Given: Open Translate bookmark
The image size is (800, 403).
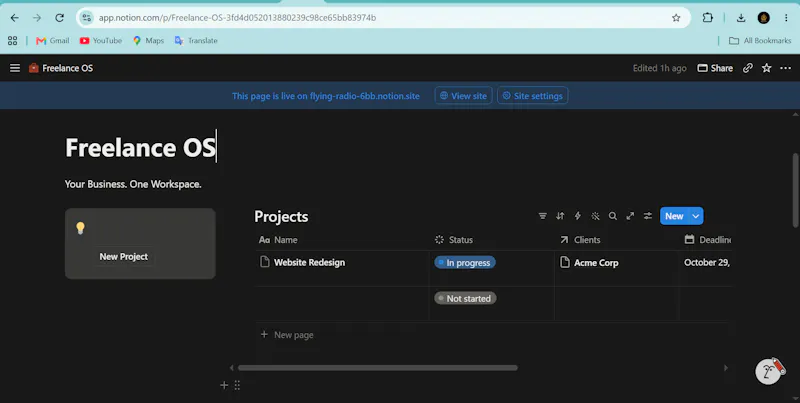Looking at the screenshot, I should pyautogui.click(x=196, y=40).
